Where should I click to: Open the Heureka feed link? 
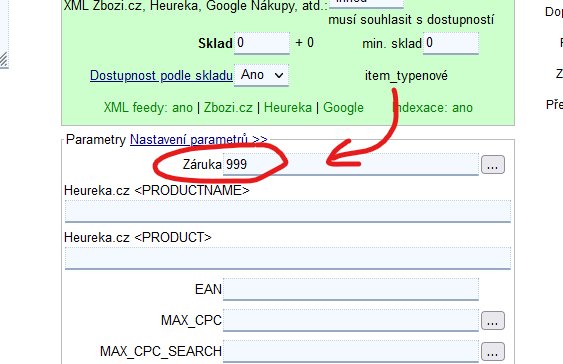click(x=288, y=108)
